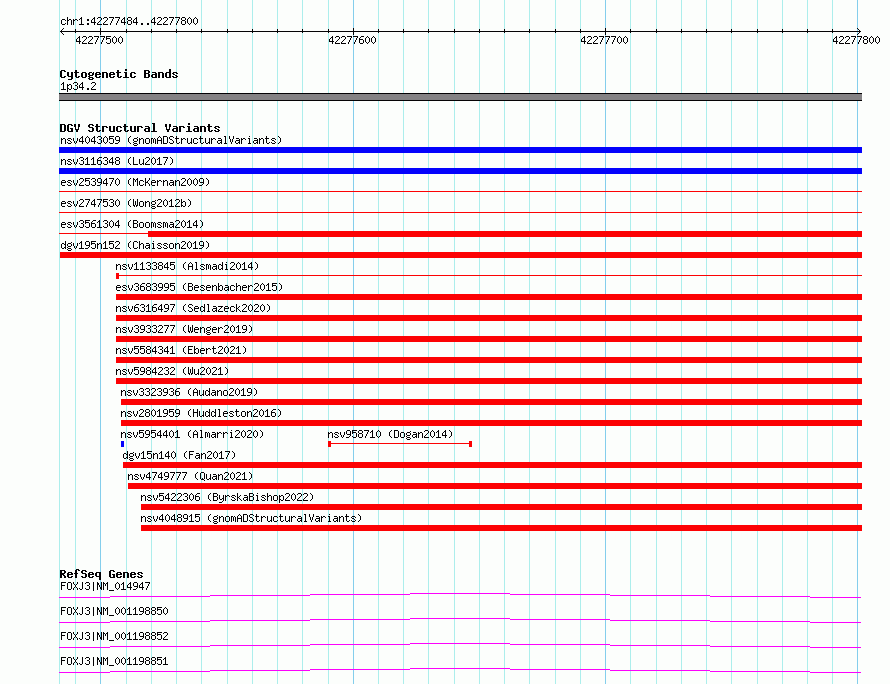This screenshot has width=890, height=684.
Task: Click the blue bar under nsv3116348 (Lu2017)
Action: (460, 171)
